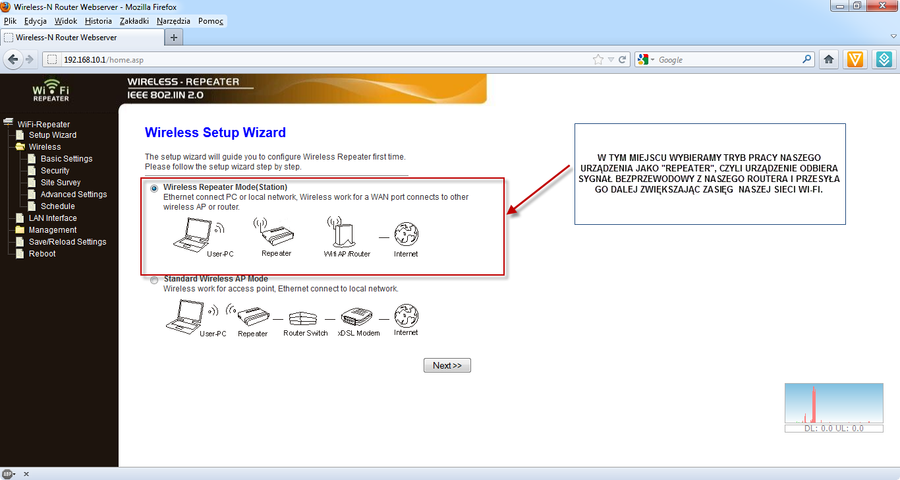The height and width of the screenshot is (480, 900).
Task: Click the search magnifier icon
Action: pyautogui.click(x=806, y=60)
